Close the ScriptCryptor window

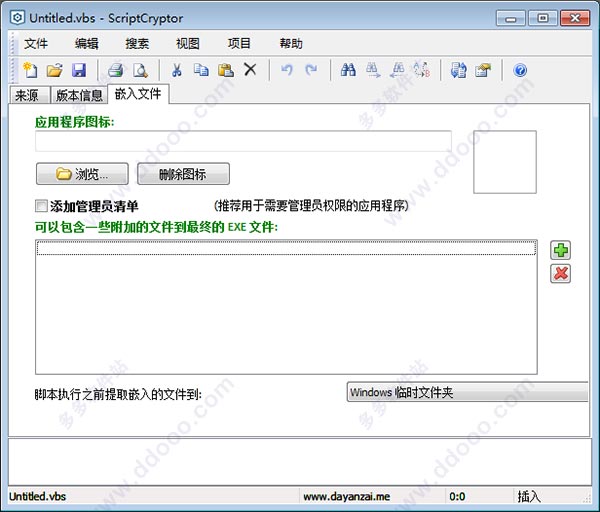tap(575, 18)
